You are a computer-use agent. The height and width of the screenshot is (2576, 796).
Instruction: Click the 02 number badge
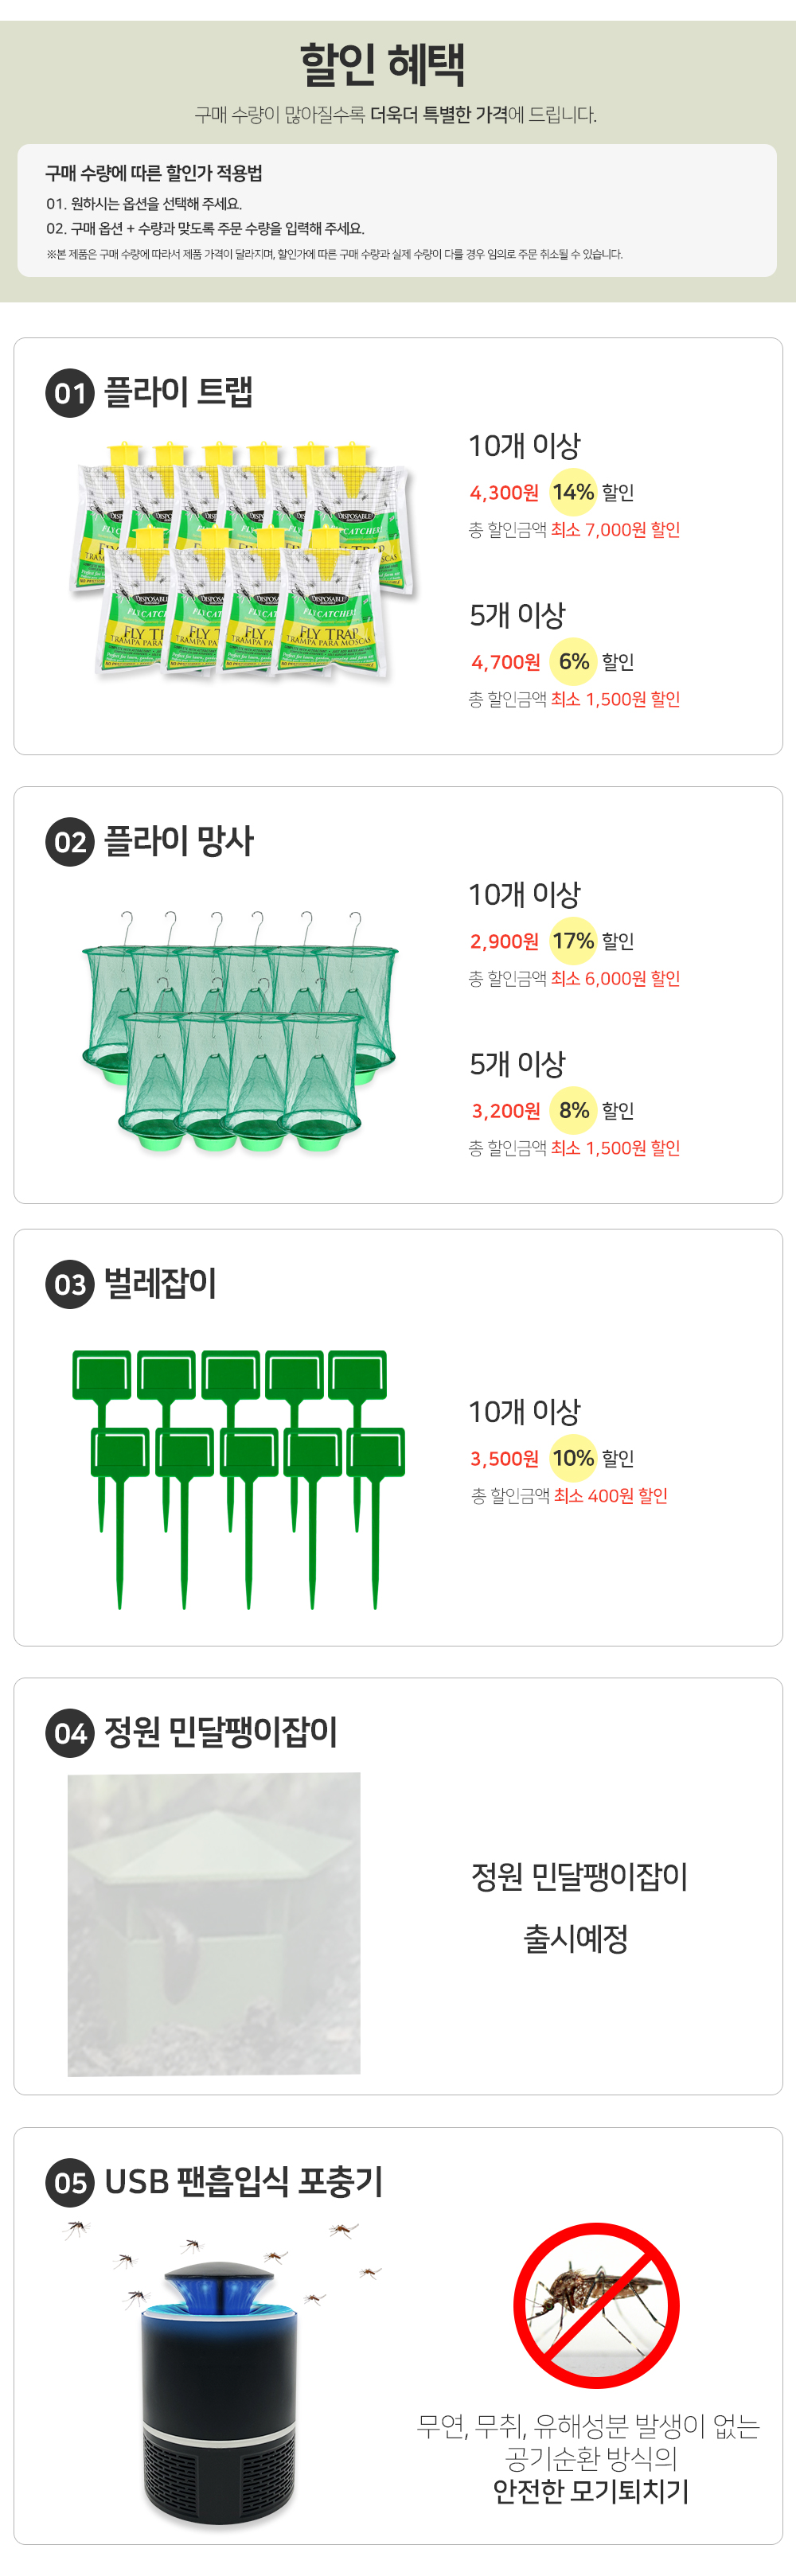tap(70, 842)
